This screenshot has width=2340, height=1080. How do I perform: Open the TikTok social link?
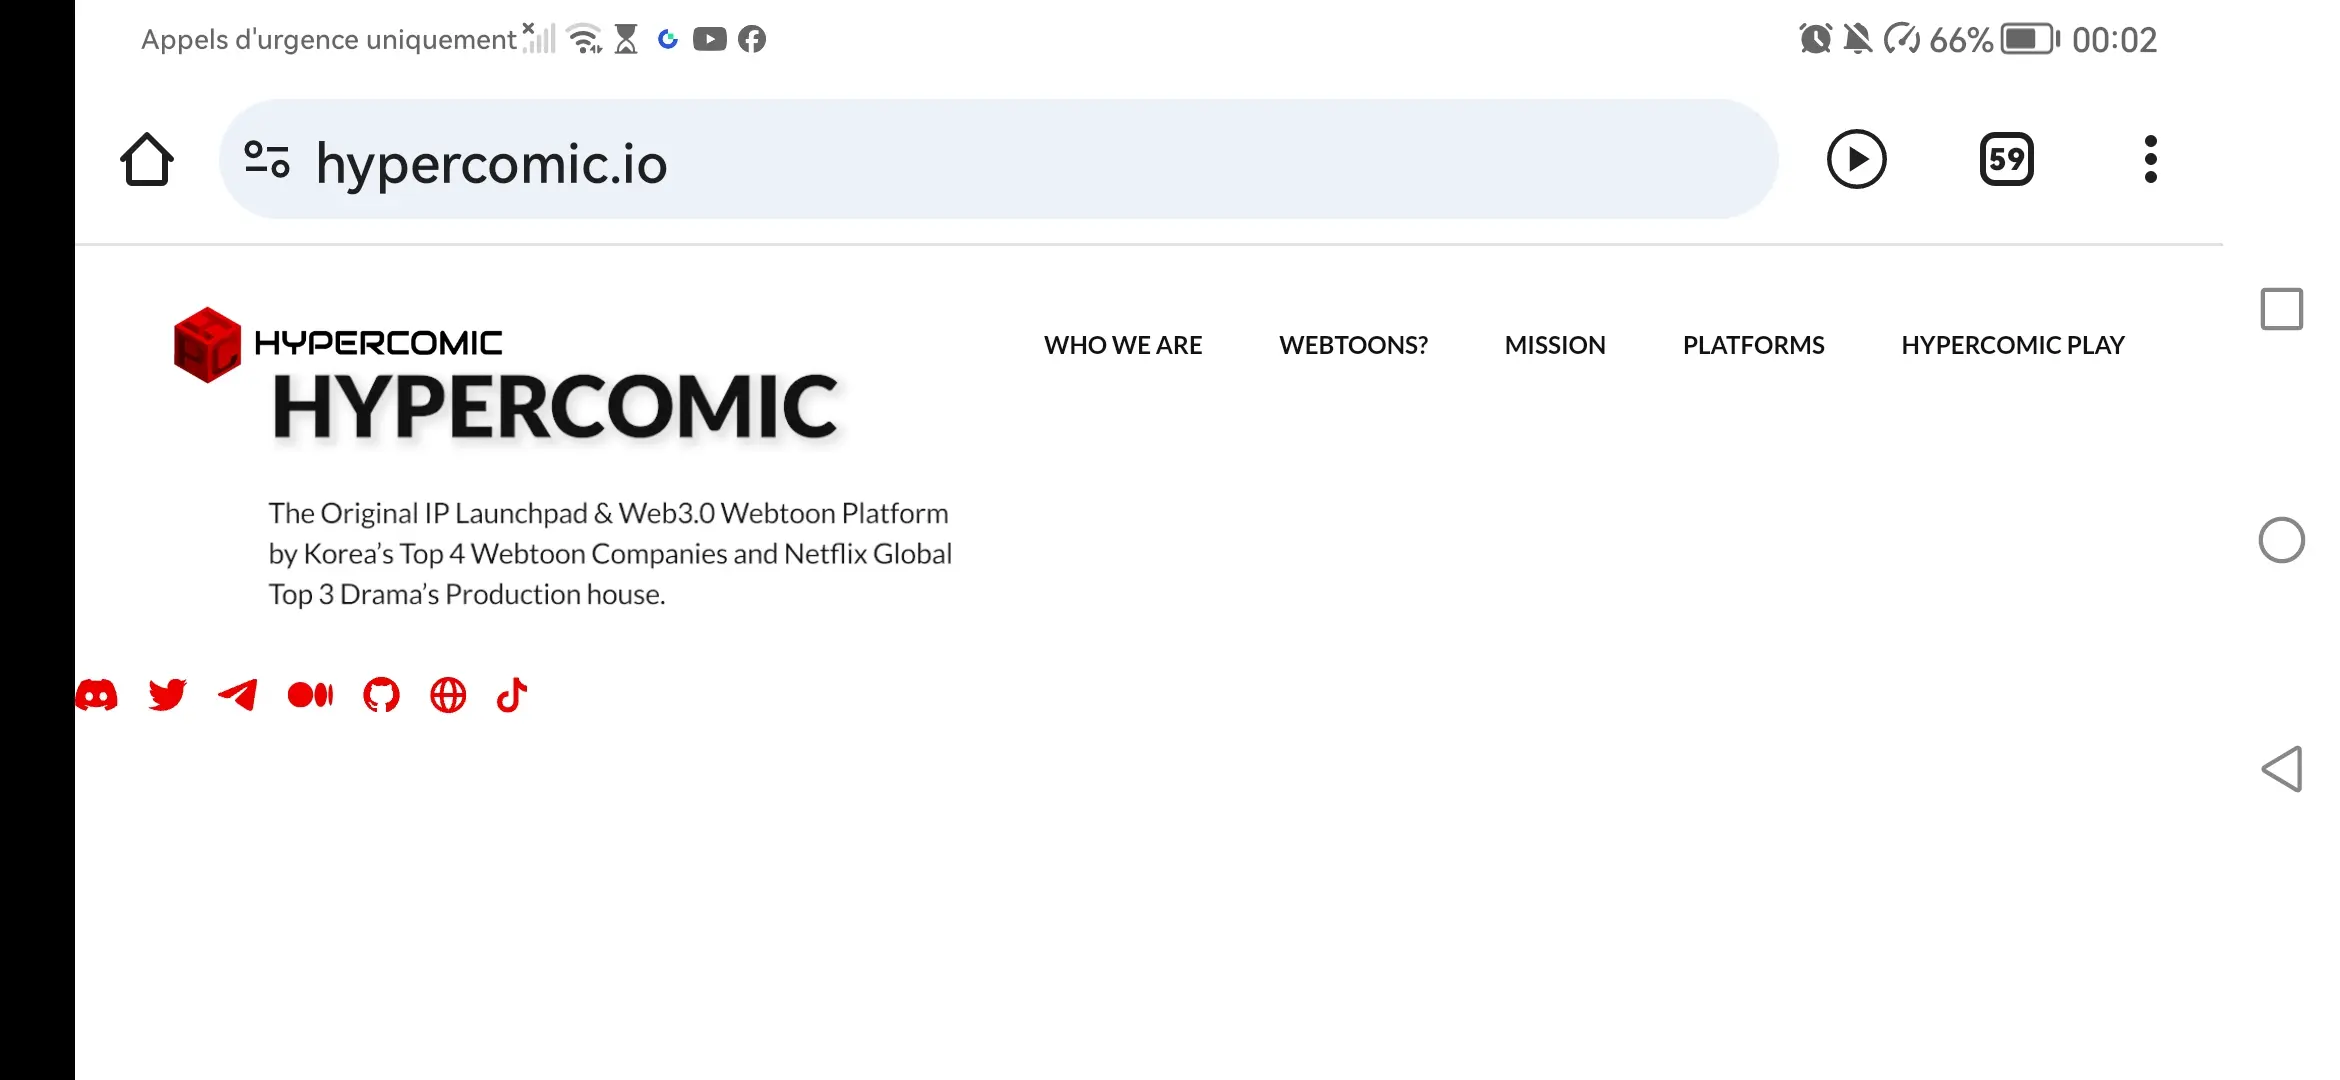coord(512,694)
